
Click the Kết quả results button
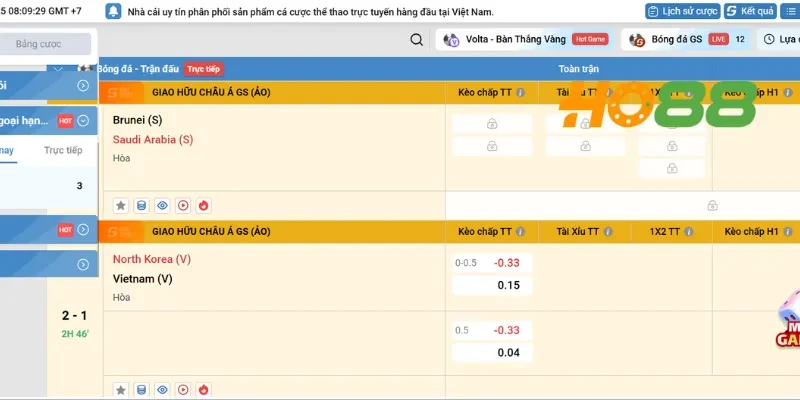tap(750, 11)
